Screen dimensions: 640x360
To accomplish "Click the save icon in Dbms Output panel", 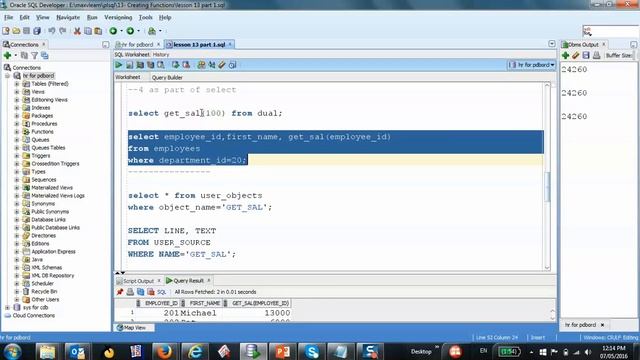I will (x=586, y=56).
